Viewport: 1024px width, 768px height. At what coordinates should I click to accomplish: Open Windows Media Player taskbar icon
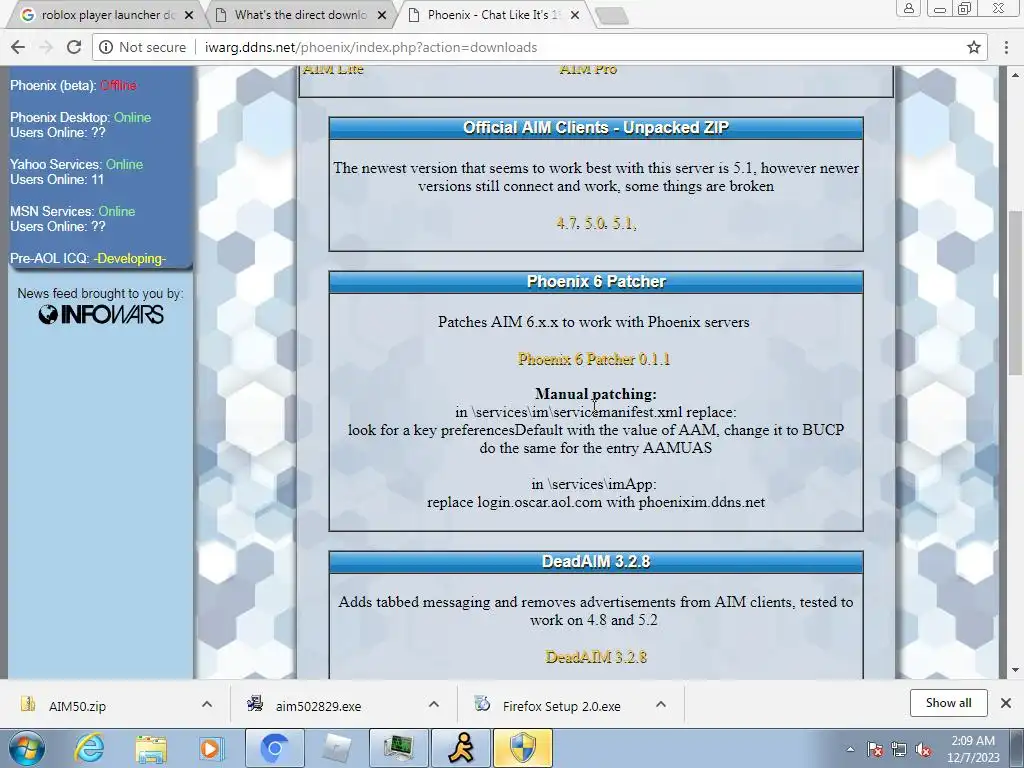pos(211,748)
